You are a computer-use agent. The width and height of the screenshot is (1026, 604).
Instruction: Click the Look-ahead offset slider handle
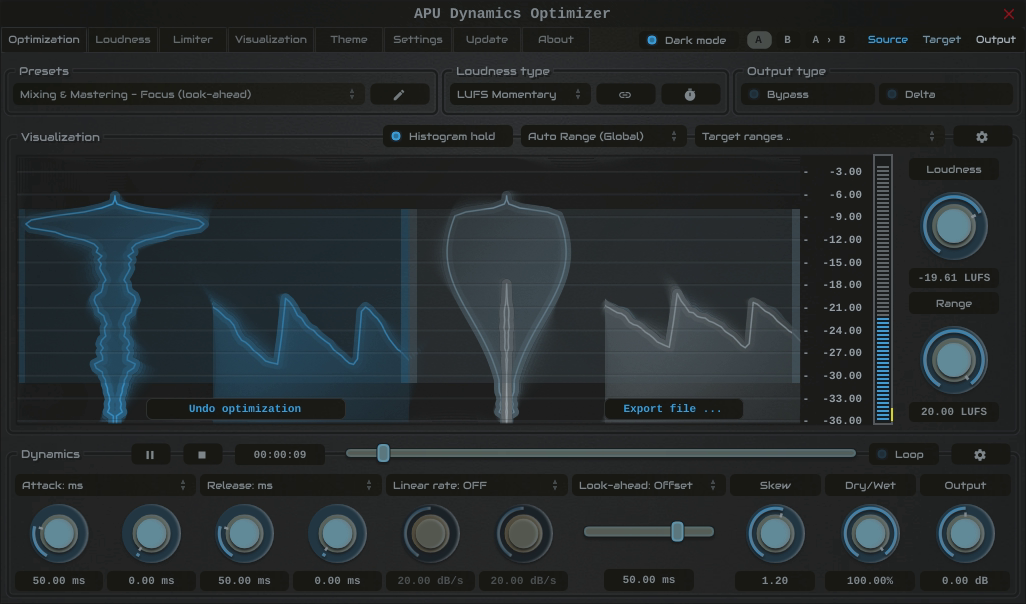[x=677, y=531]
